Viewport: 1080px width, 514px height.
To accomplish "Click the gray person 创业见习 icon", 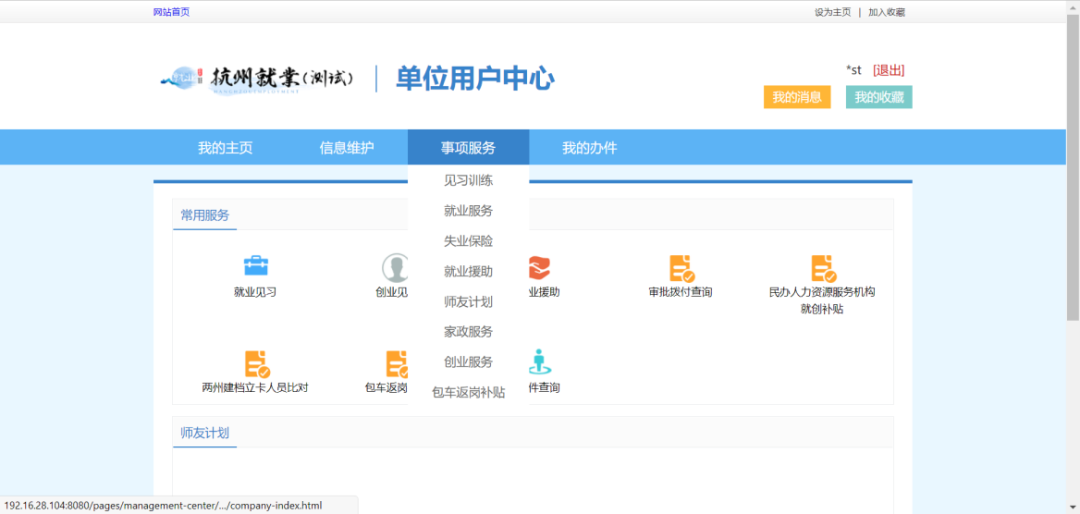I will 394,267.
